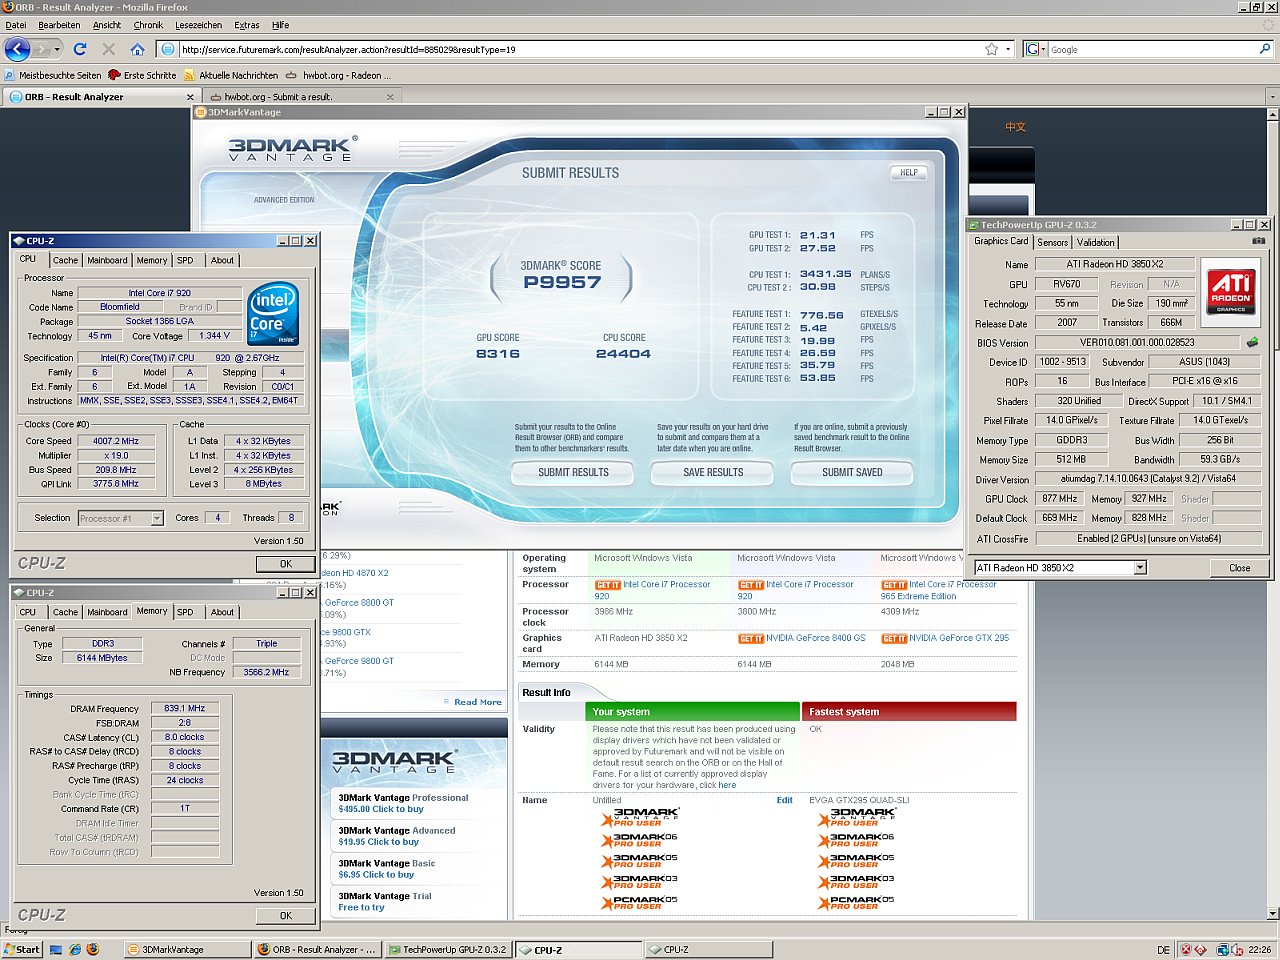Viewport: 1280px width, 960px height.
Task: Click the 3DMark Vantage Trial free to try link
Action: click(x=385, y=902)
